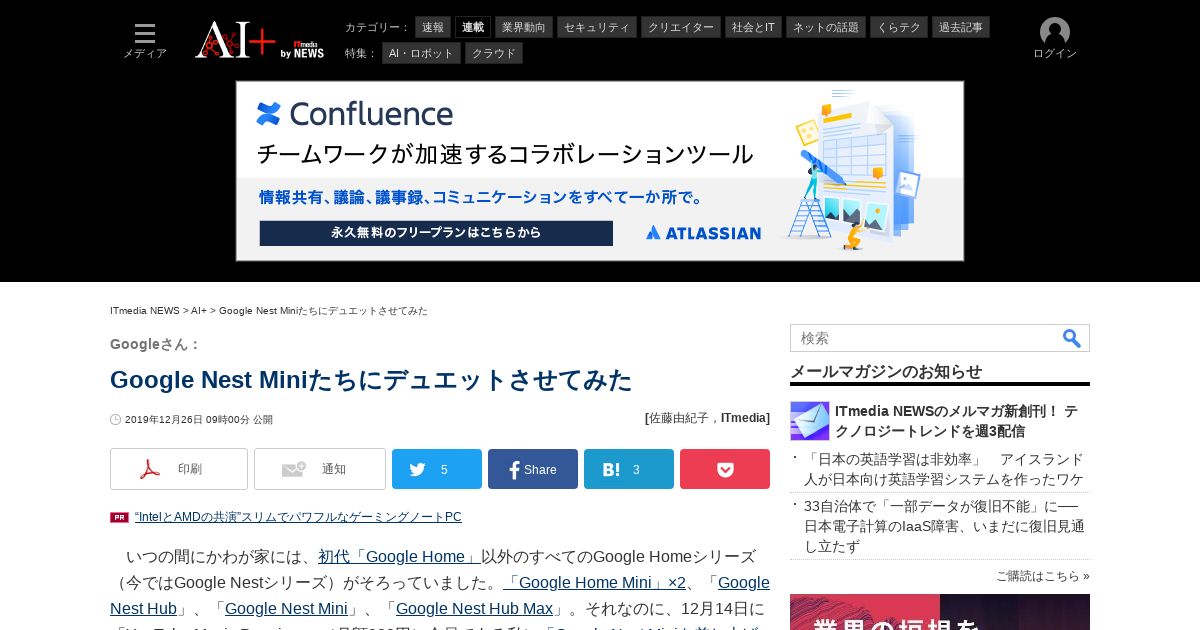
Task: Select the 速報 category
Action: (x=433, y=27)
